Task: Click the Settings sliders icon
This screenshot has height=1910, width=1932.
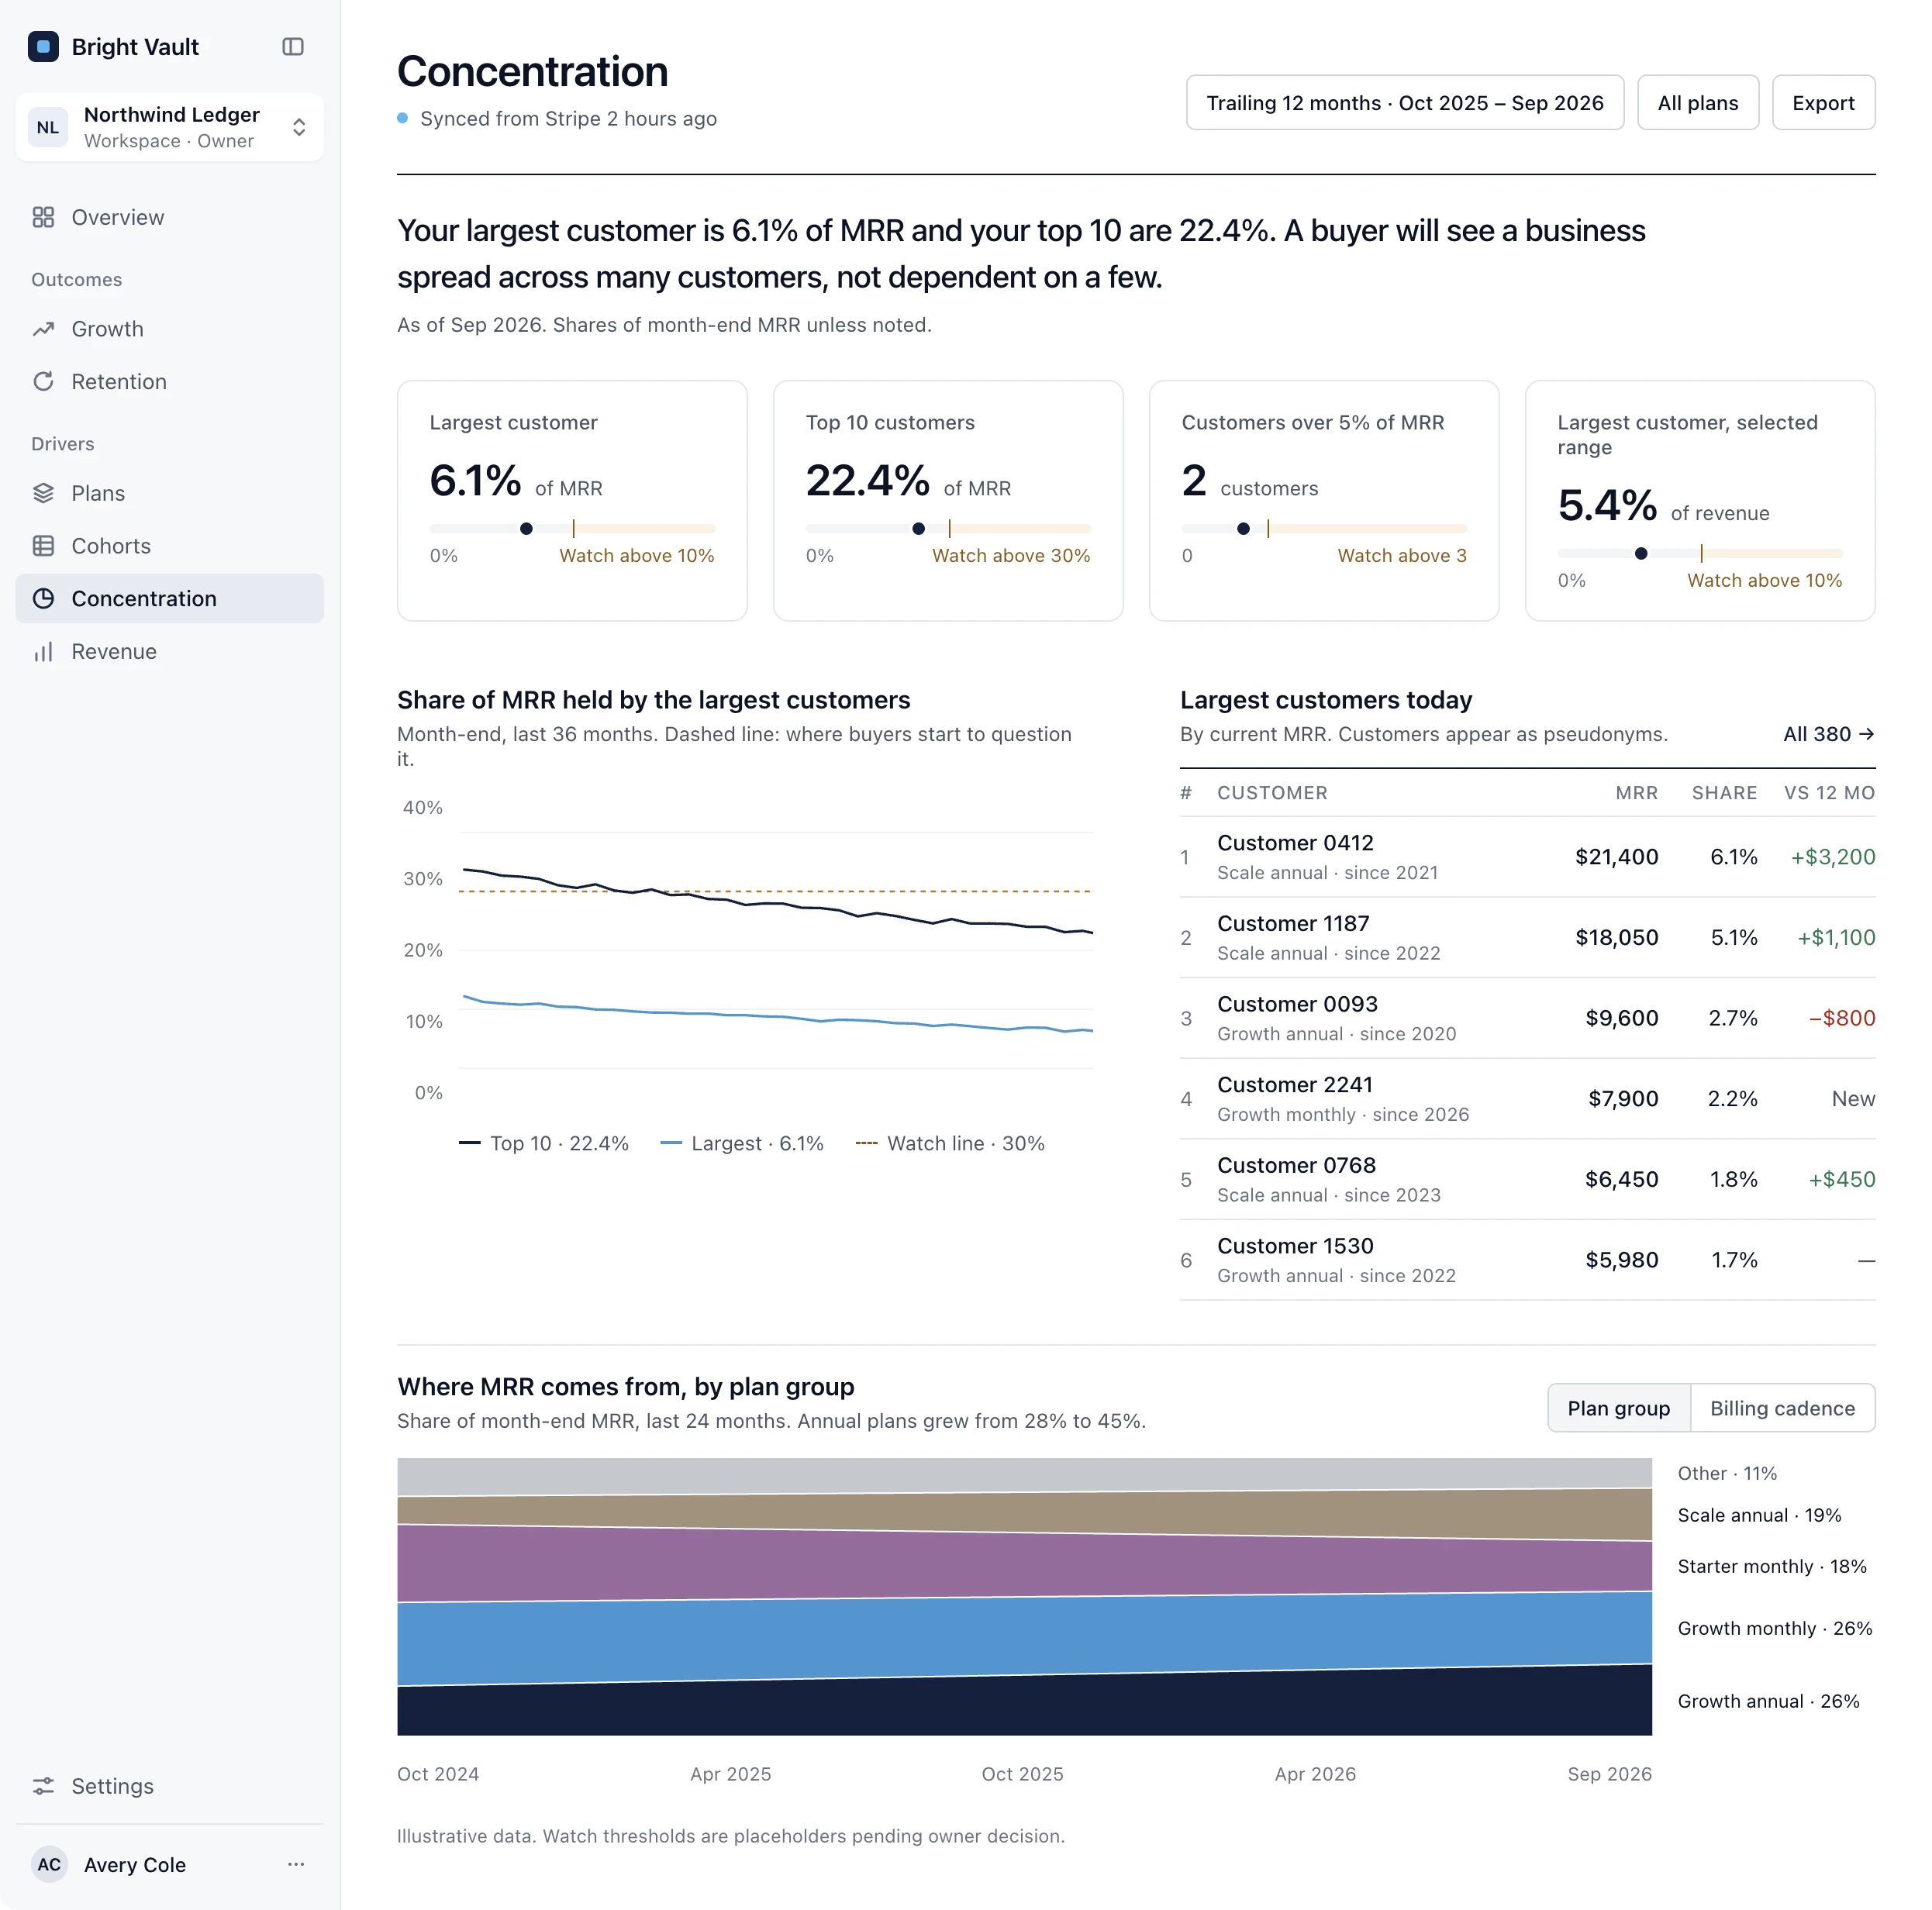Action: [x=43, y=1786]
